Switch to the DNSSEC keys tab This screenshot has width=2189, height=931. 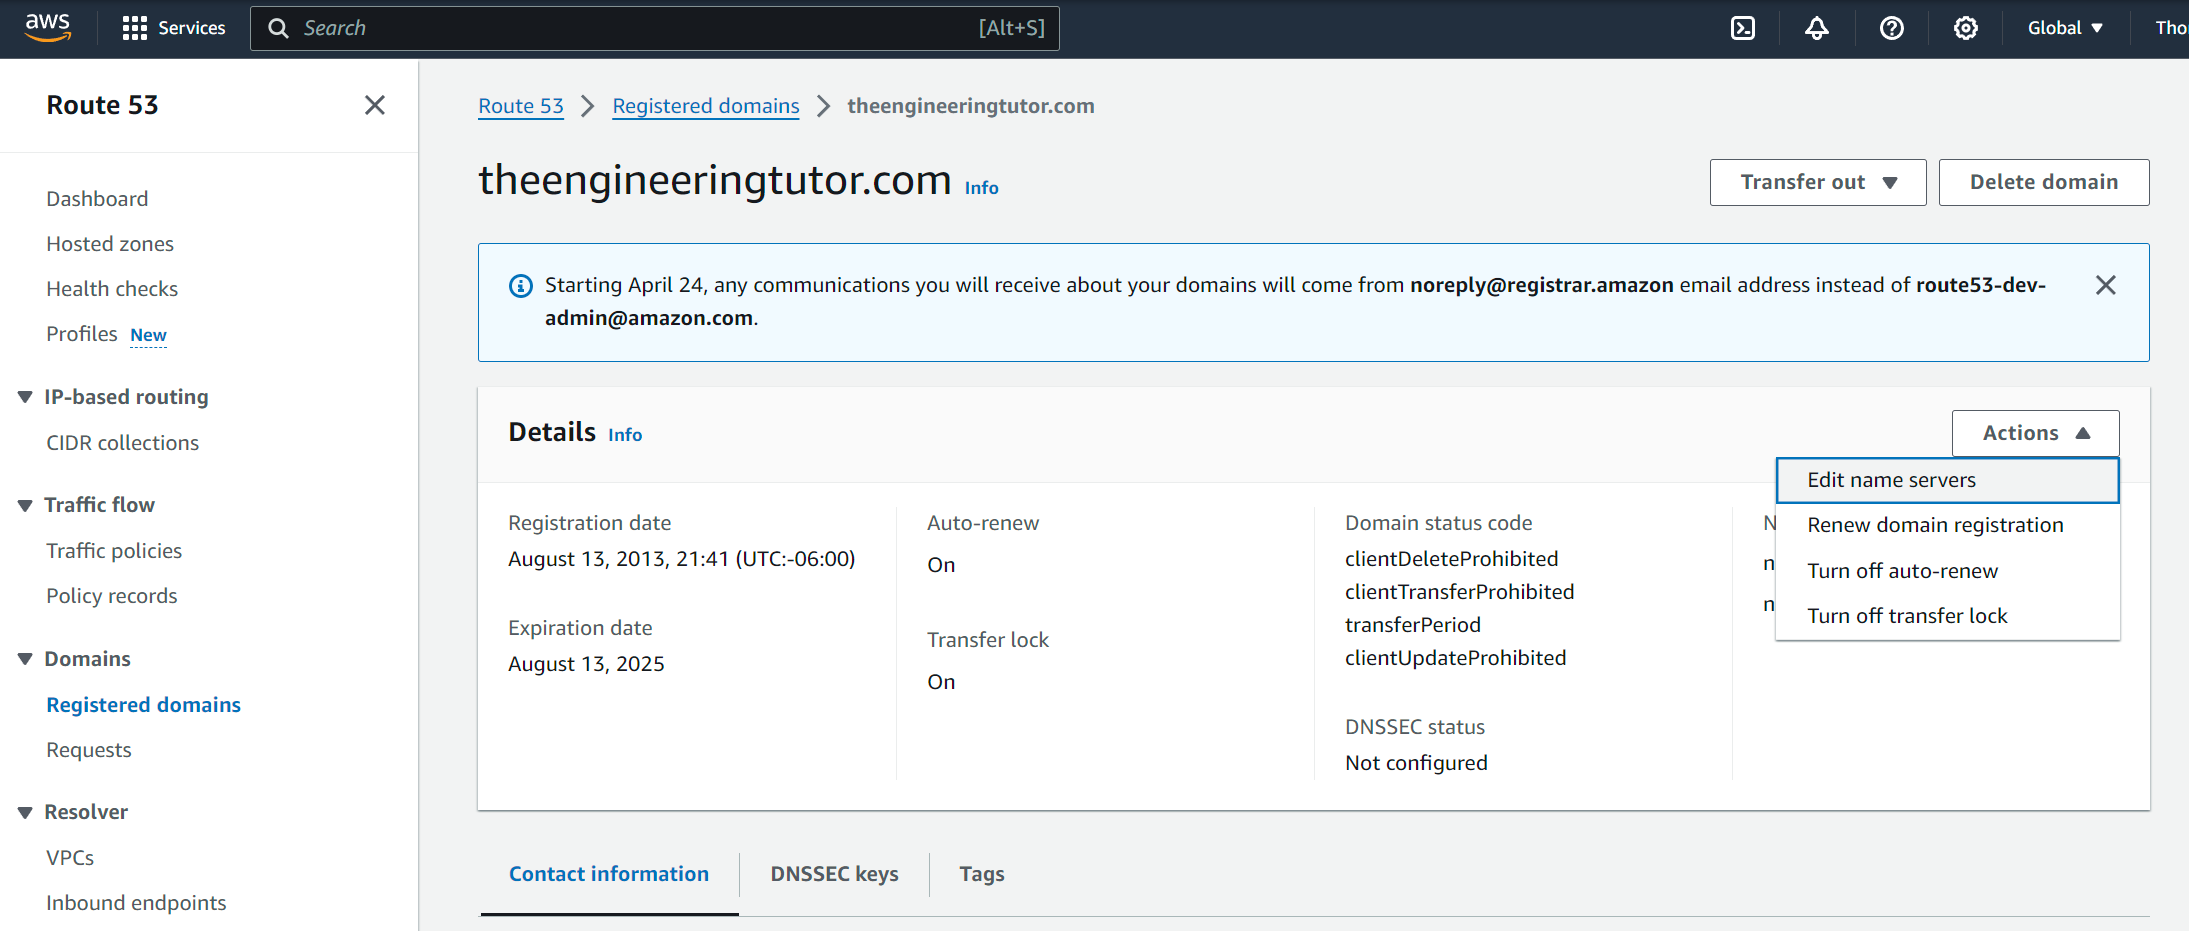[834, 873]
